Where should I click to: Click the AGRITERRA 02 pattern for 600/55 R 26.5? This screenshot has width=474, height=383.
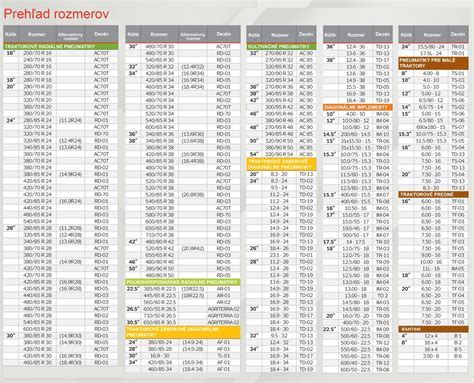pos(224,309)
